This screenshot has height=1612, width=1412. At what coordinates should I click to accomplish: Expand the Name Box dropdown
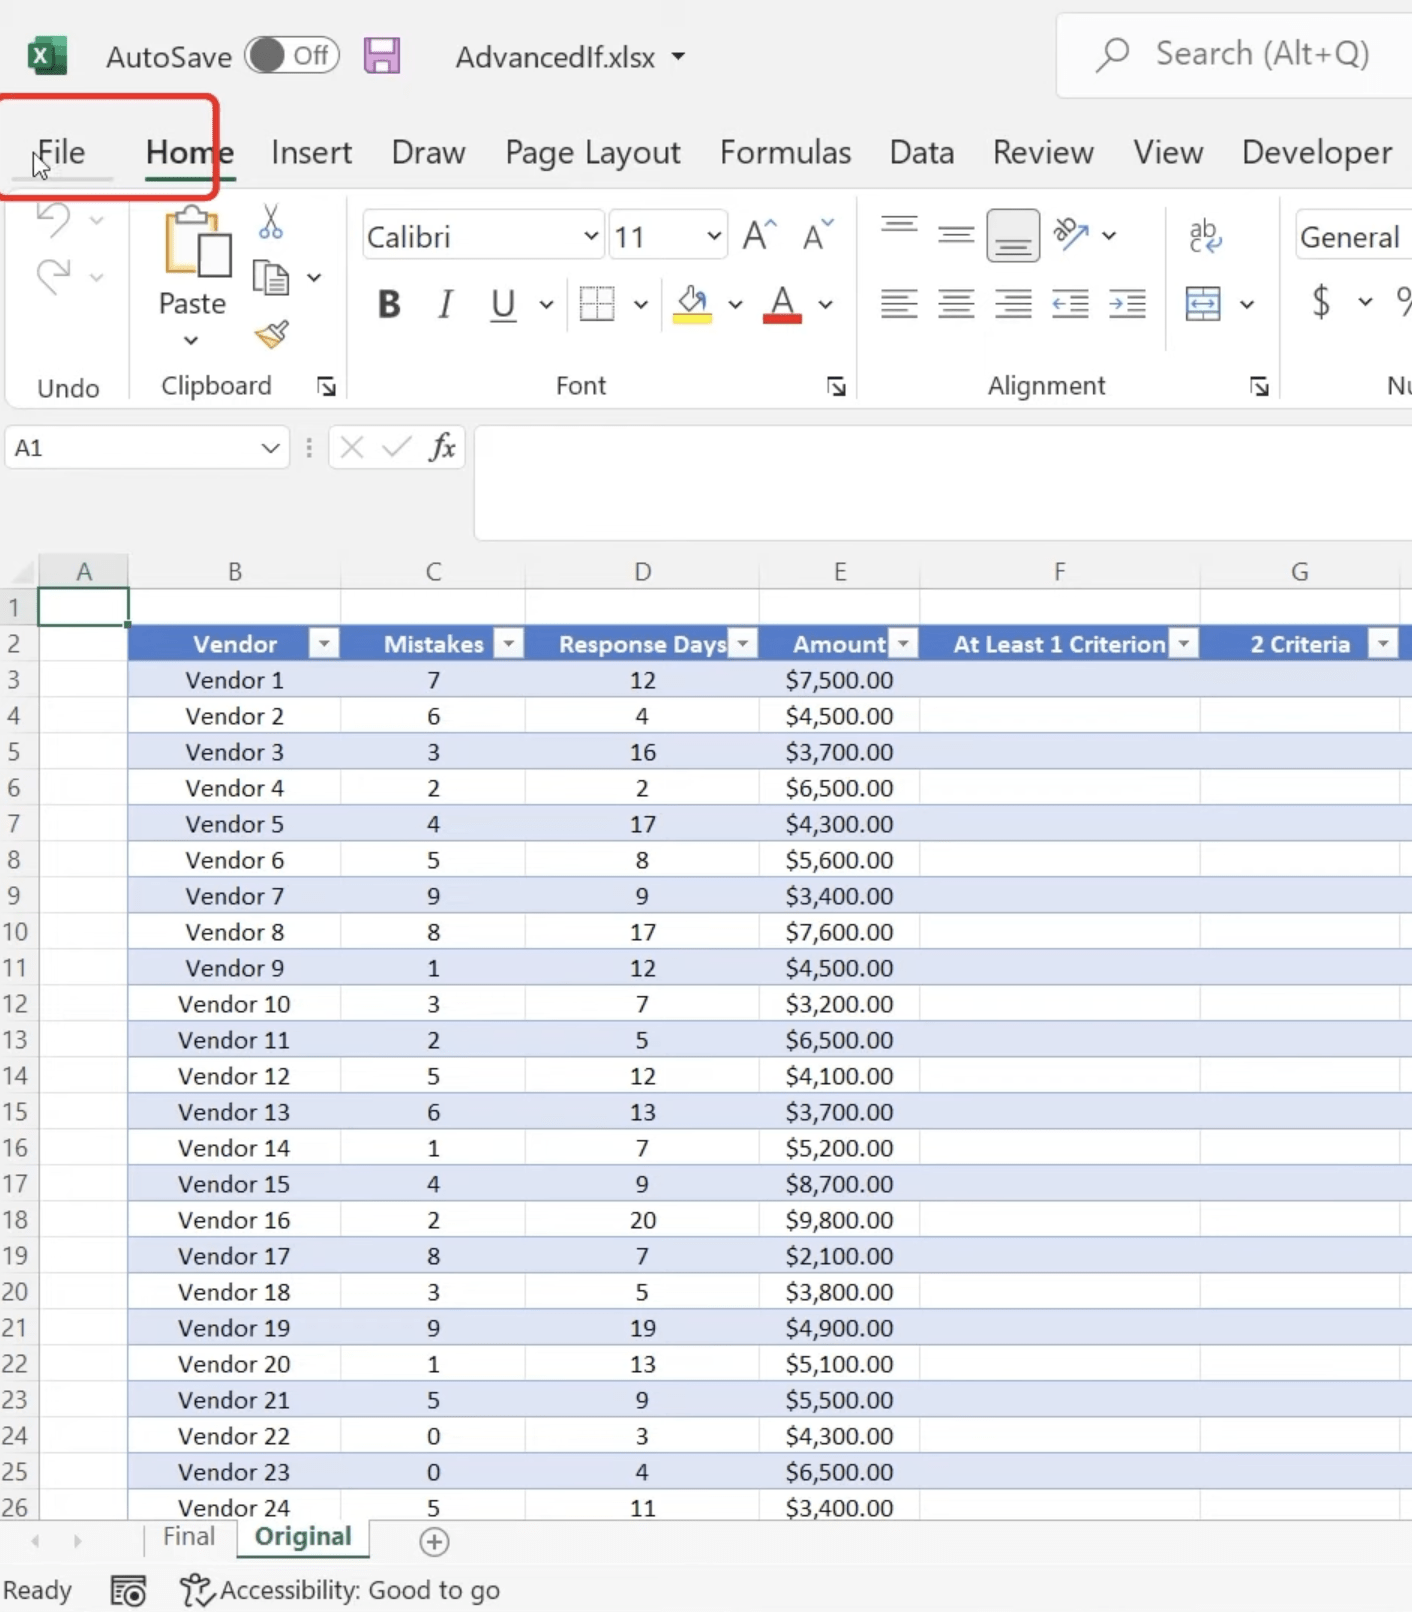270,448
